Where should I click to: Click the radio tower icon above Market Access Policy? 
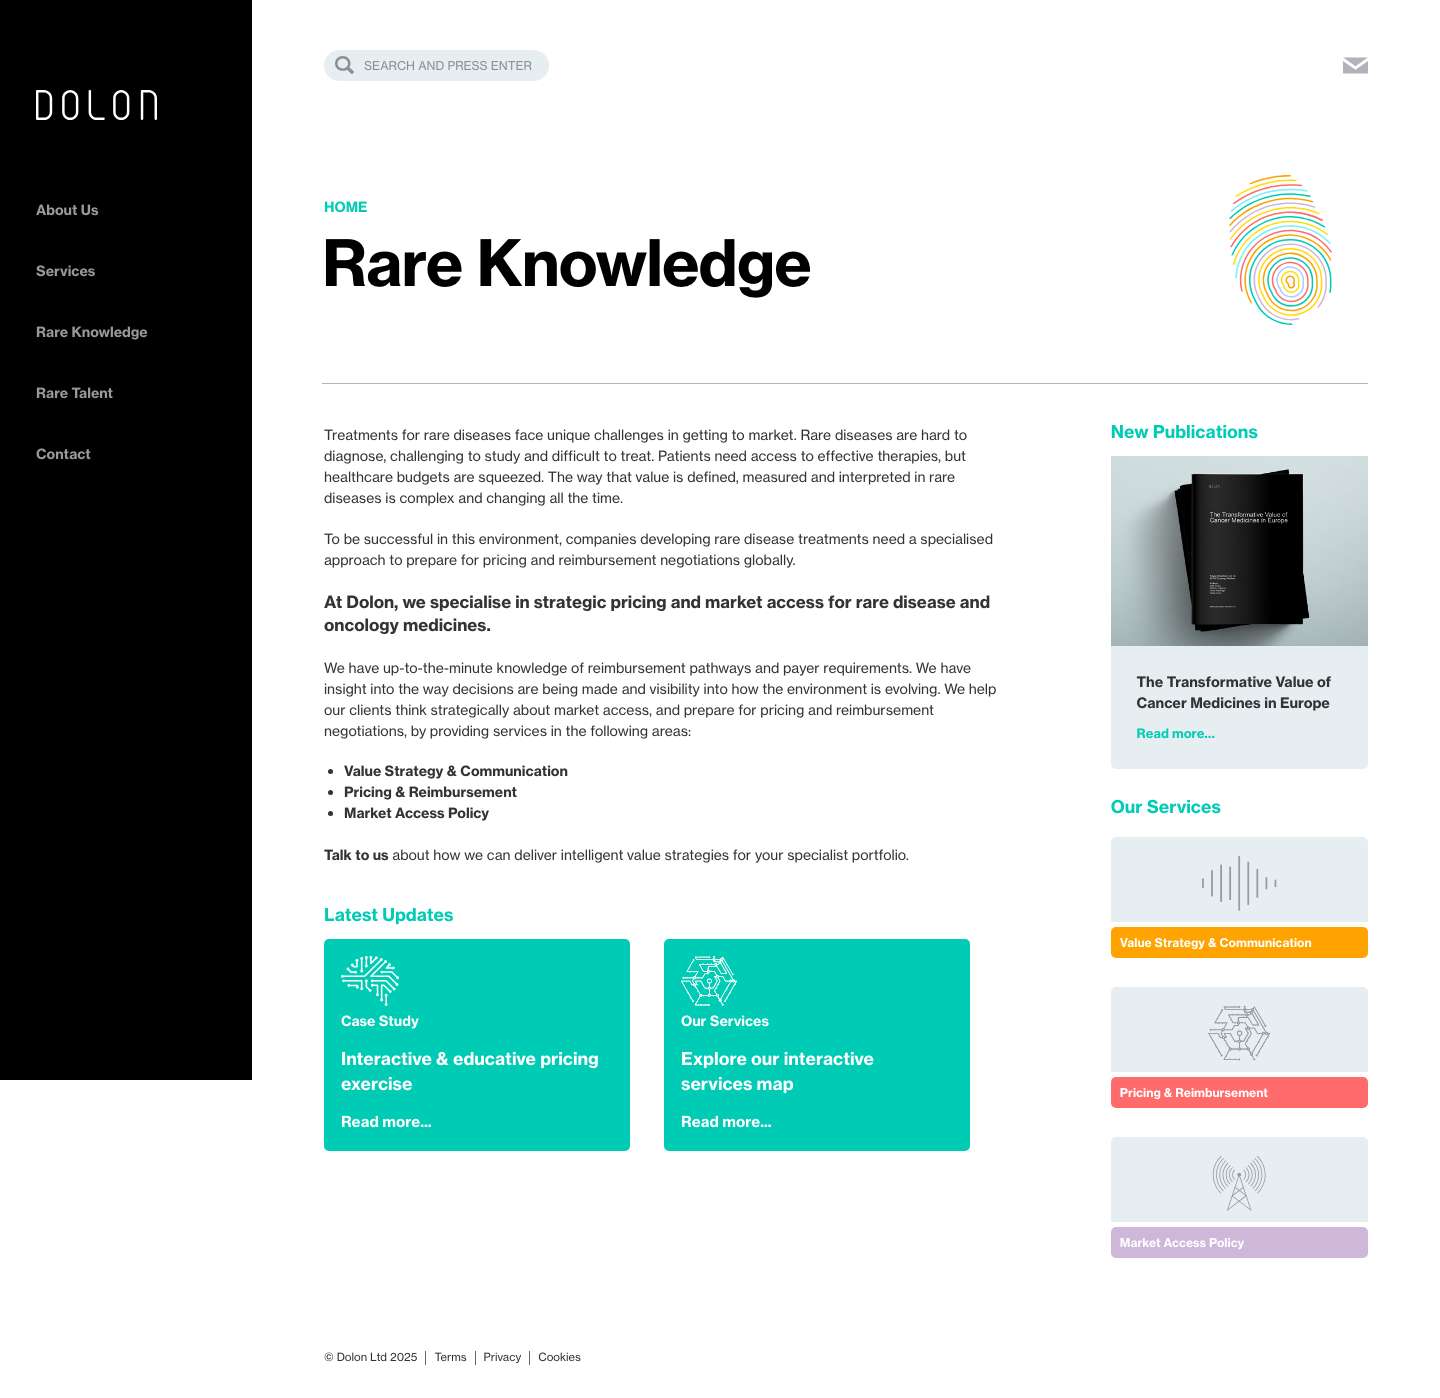(x=1240, y=1181)
